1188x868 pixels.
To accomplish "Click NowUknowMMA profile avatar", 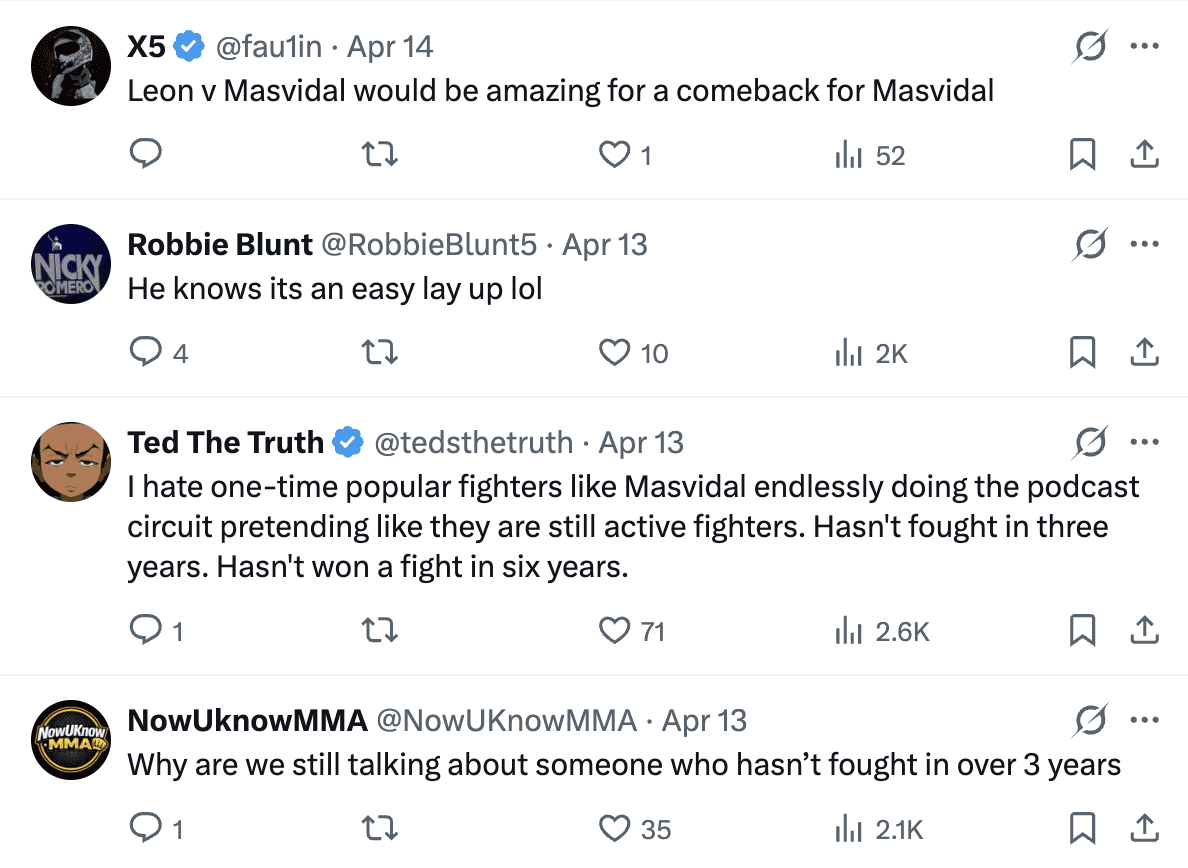I will (69, 740).
